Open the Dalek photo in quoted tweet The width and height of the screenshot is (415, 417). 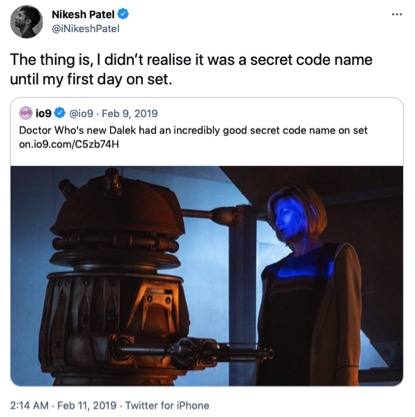207,276
